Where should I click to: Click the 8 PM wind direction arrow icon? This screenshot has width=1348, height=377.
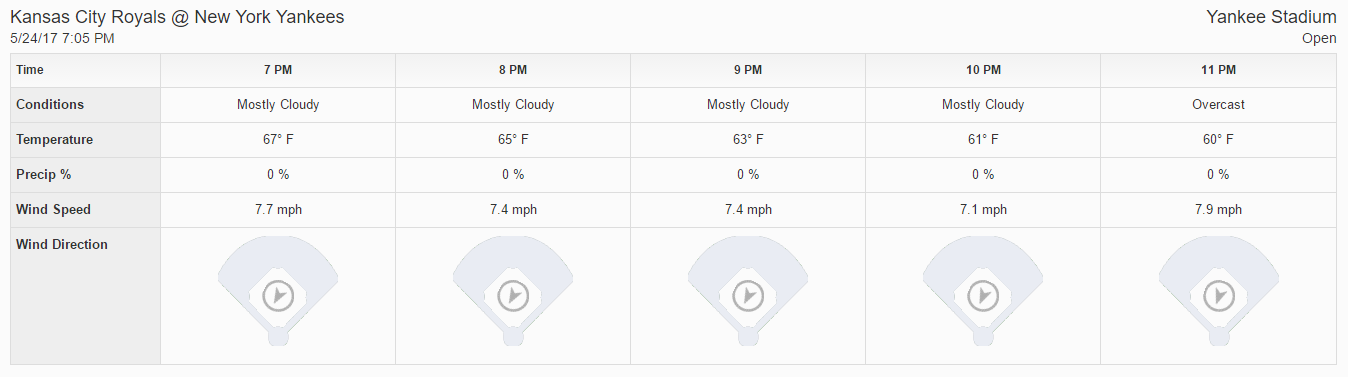click(x=513, y=296)
